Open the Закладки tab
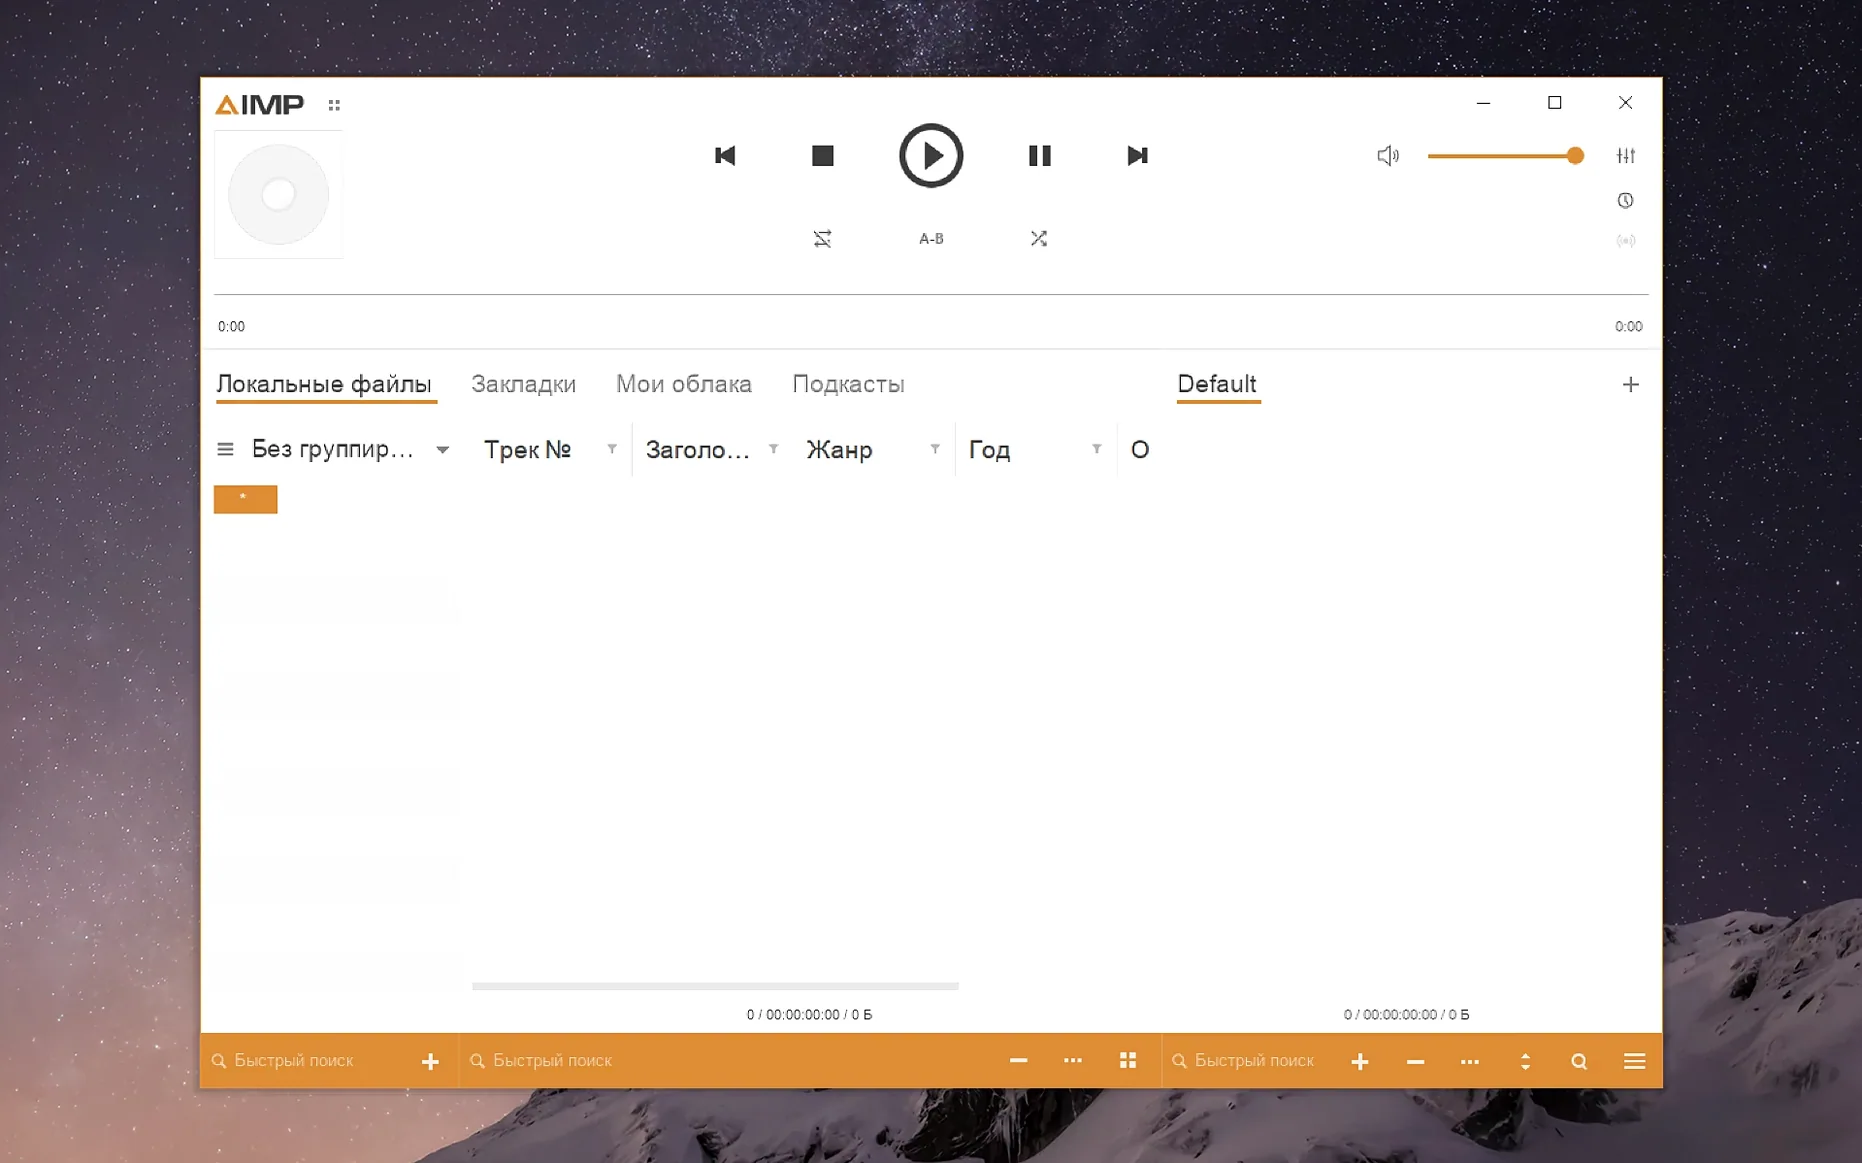 (x=523, y=384)
